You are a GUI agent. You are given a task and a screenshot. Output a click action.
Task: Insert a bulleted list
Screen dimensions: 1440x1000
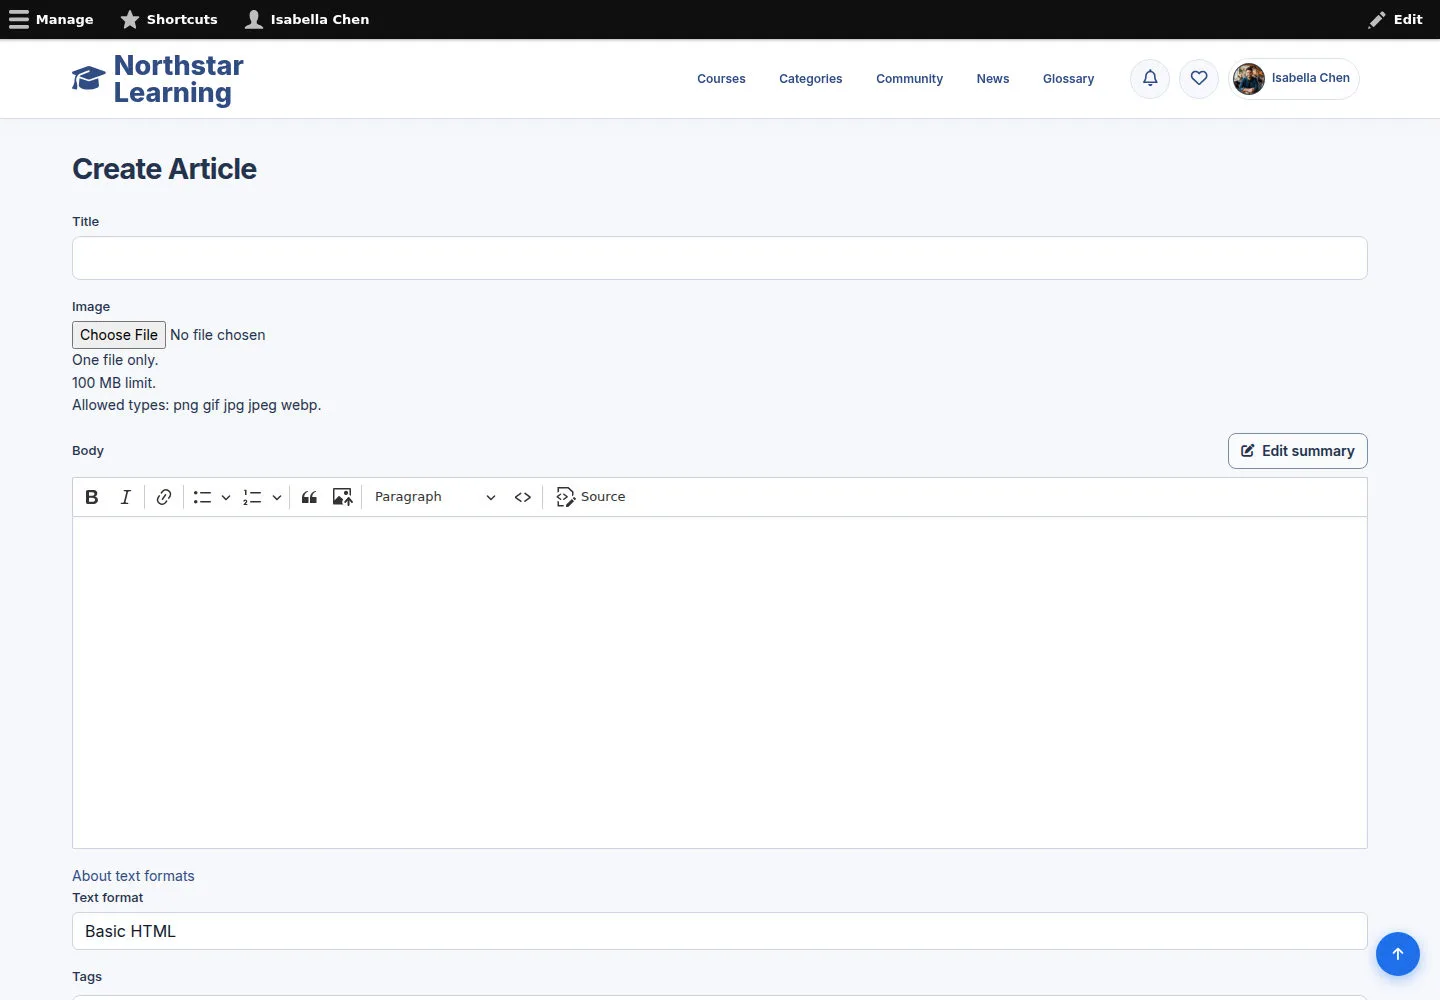(202, 497)
